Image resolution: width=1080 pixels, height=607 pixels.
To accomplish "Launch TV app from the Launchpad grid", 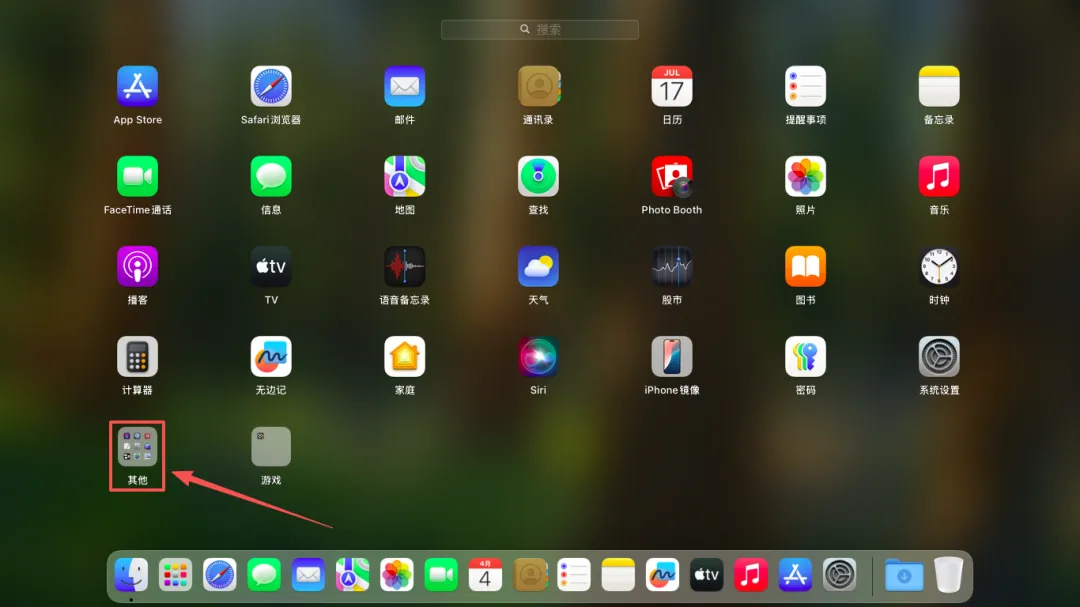I will pyautogui.click(x=271, y=267).
